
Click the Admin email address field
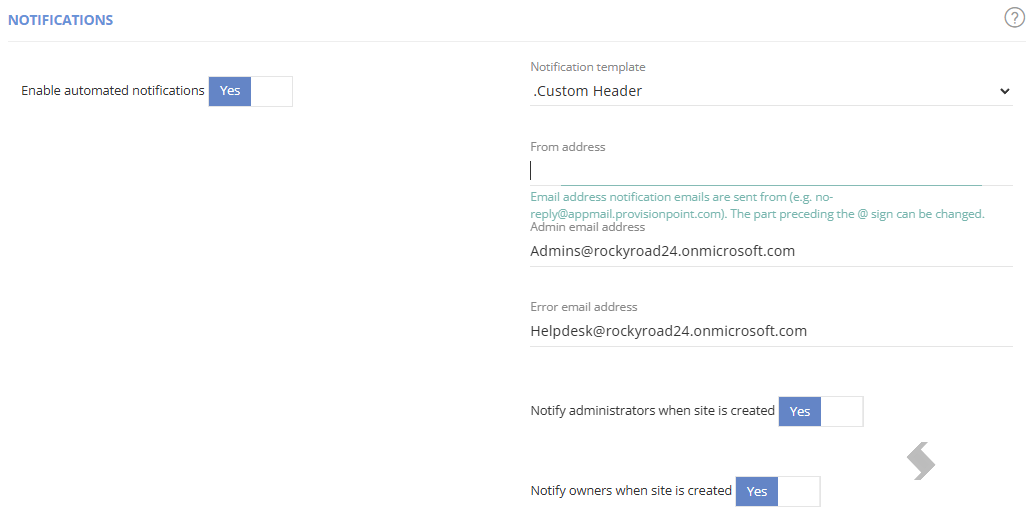[x=771, y=251]
